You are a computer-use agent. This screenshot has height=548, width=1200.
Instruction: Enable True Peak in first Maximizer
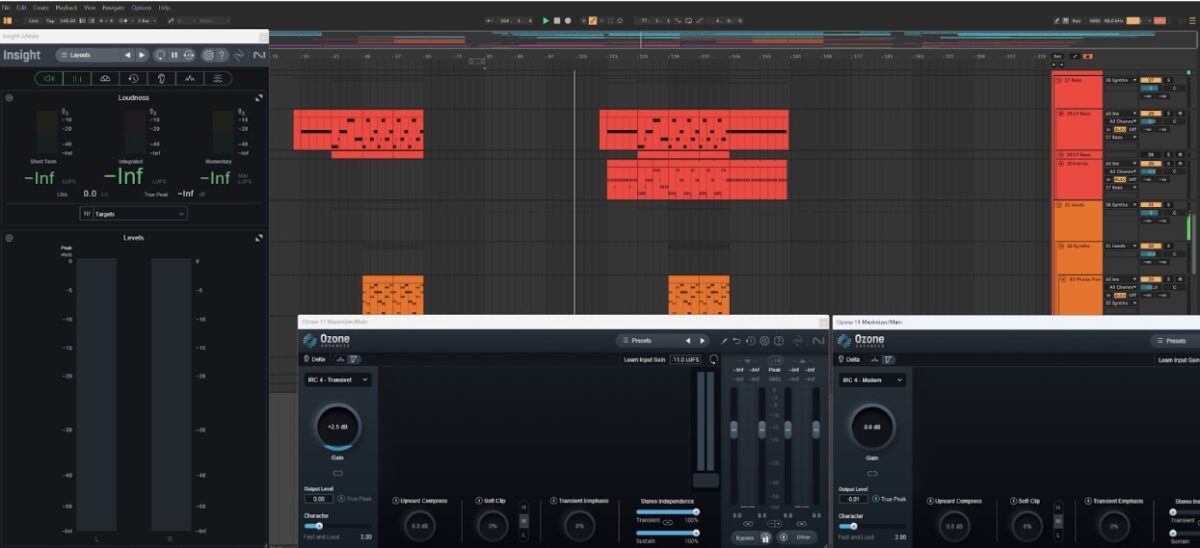(x=340, y=498)
